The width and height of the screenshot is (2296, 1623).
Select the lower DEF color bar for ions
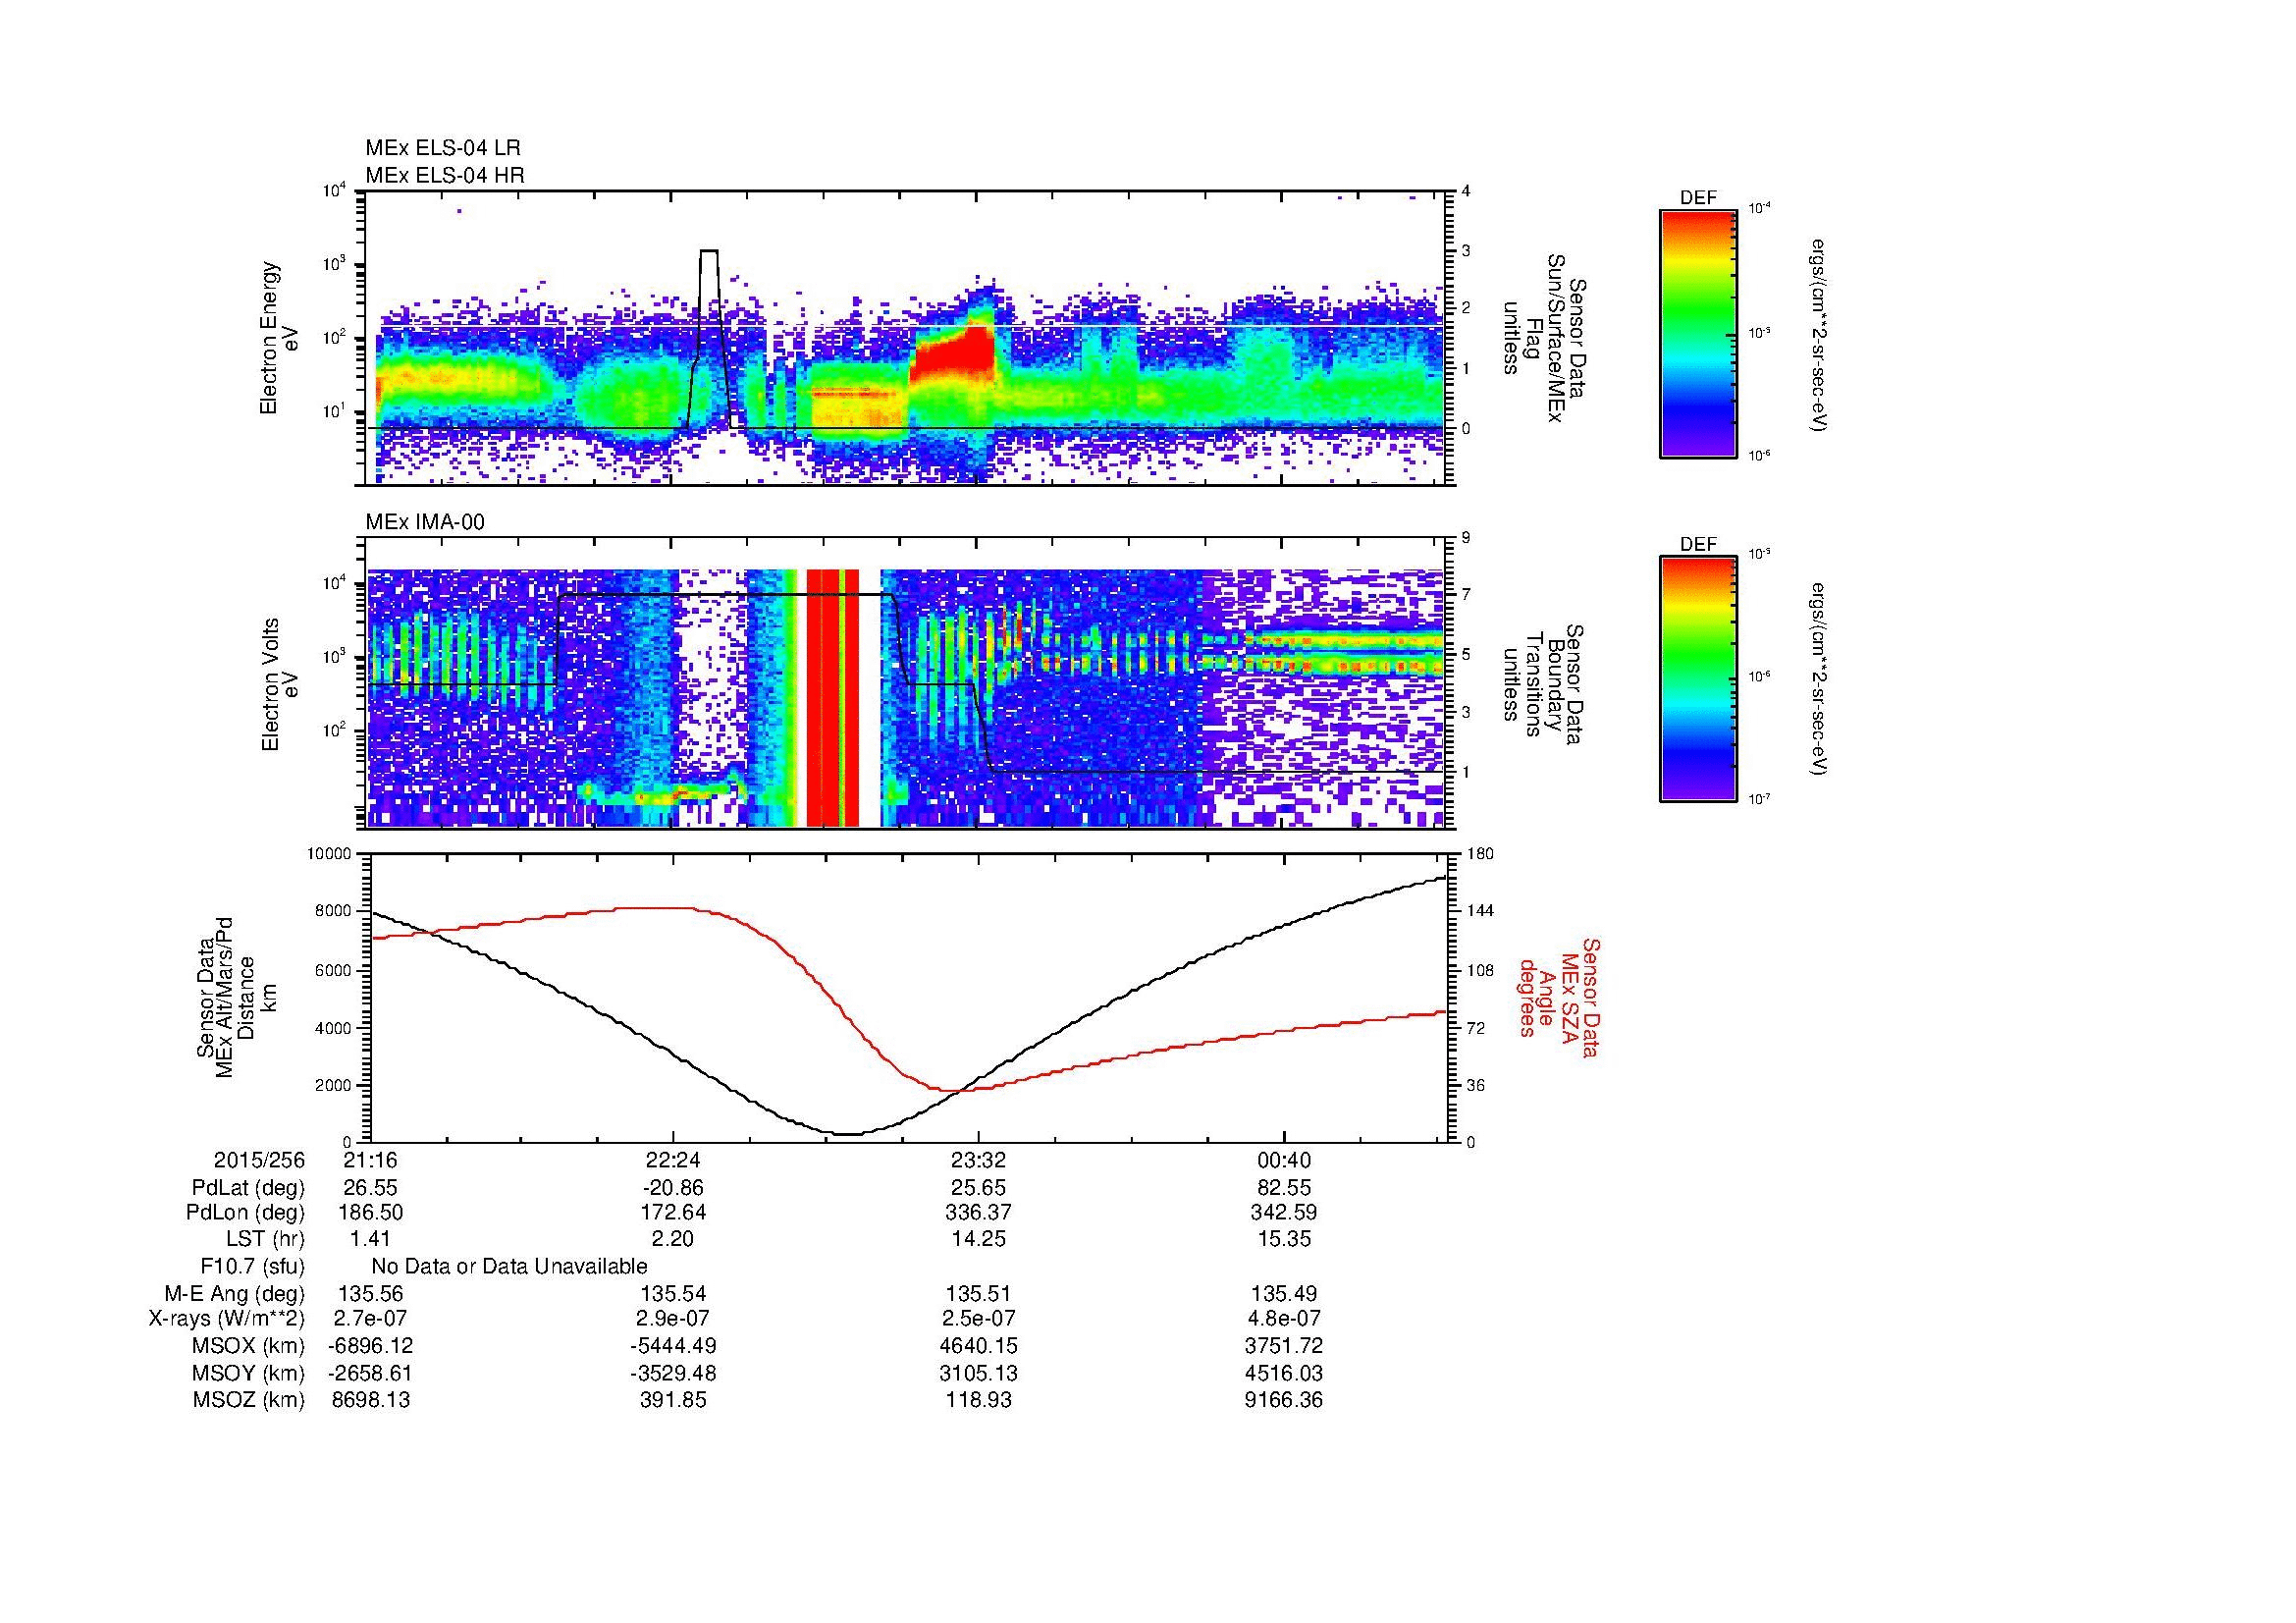tap(1698, 679)
